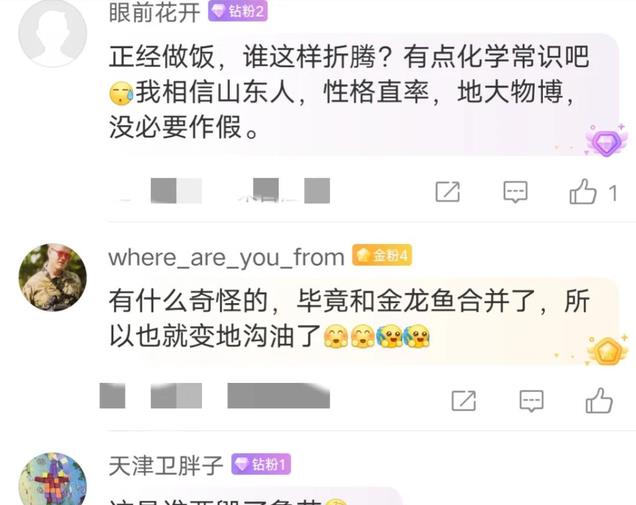The height and width of the screenshot is (505, 636).
Task: Select the comment about 金龙鱼合并
Action: coord(349,318)
